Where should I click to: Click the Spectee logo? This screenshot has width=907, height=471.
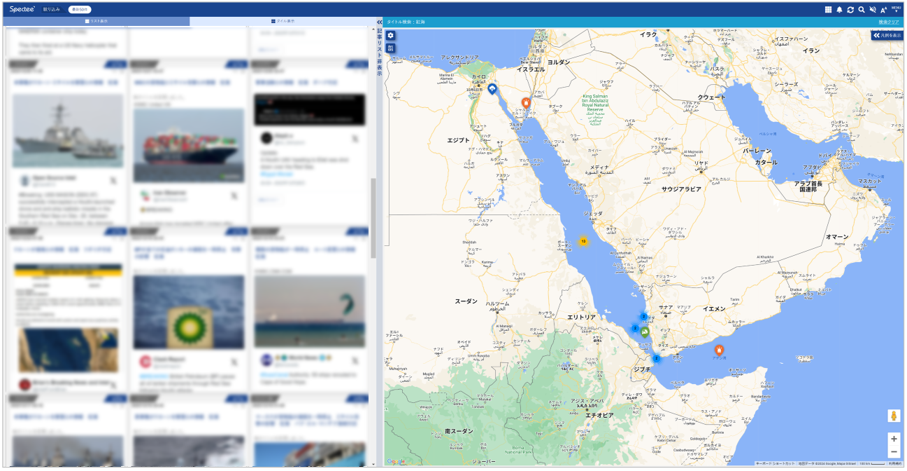click(x=22, y=9)
